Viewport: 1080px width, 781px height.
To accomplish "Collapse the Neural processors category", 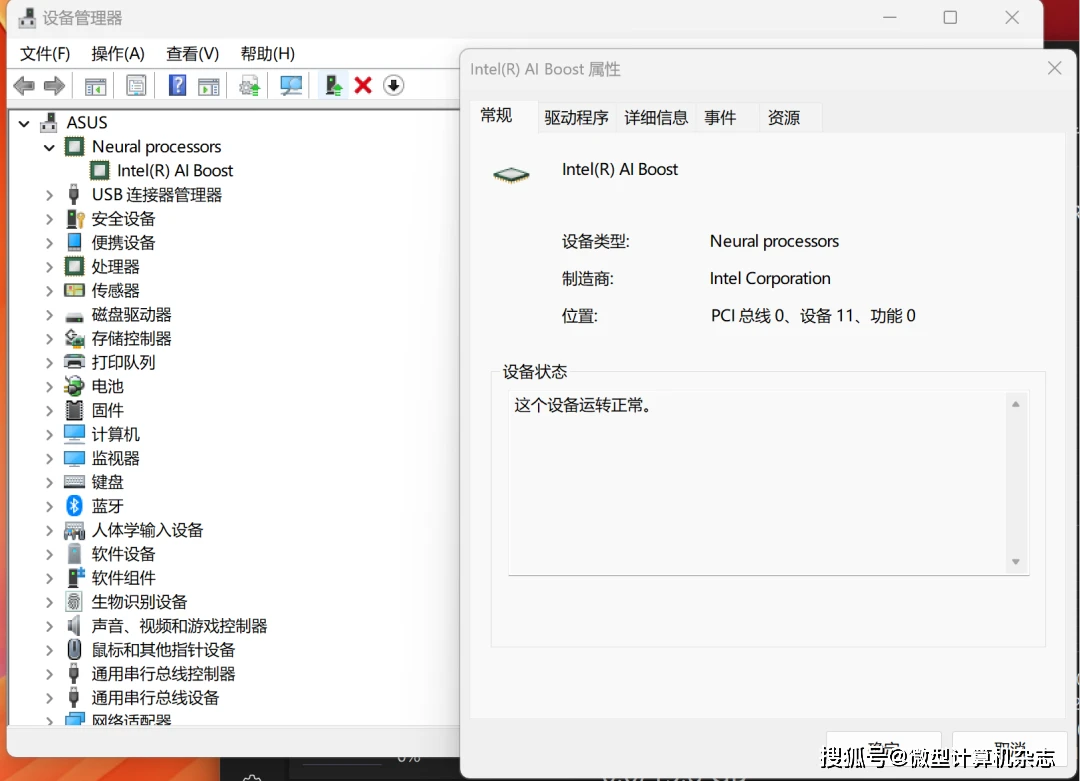I will [x=49, y=147].
